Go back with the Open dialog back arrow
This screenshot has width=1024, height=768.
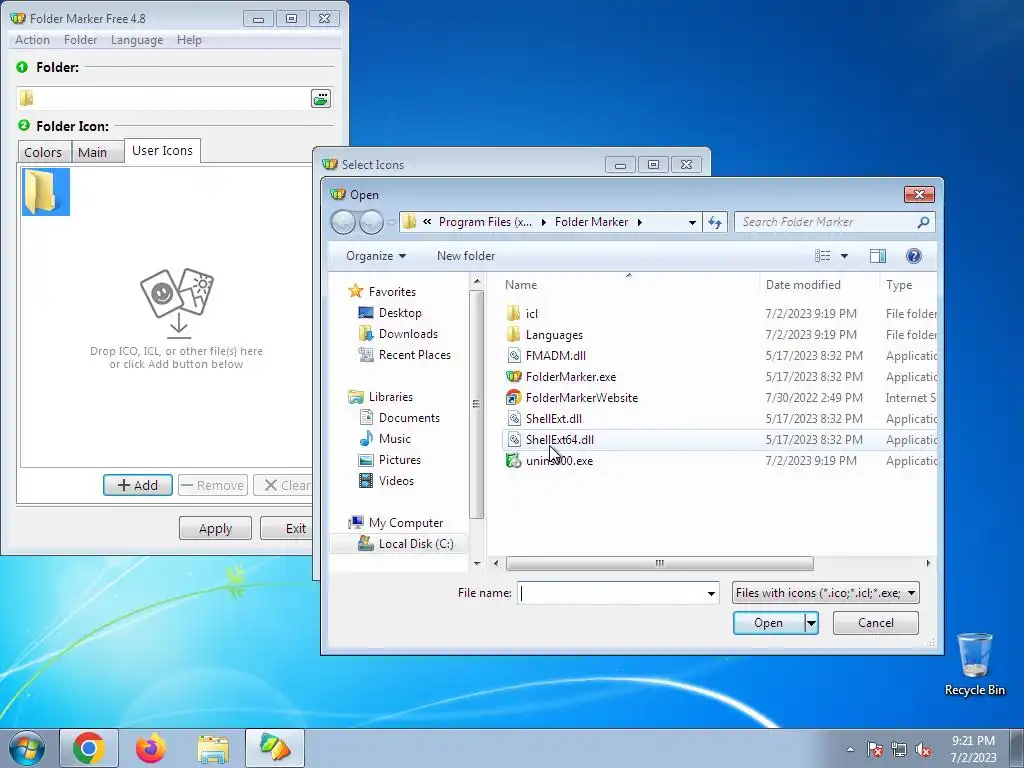(x=343, y=223)
